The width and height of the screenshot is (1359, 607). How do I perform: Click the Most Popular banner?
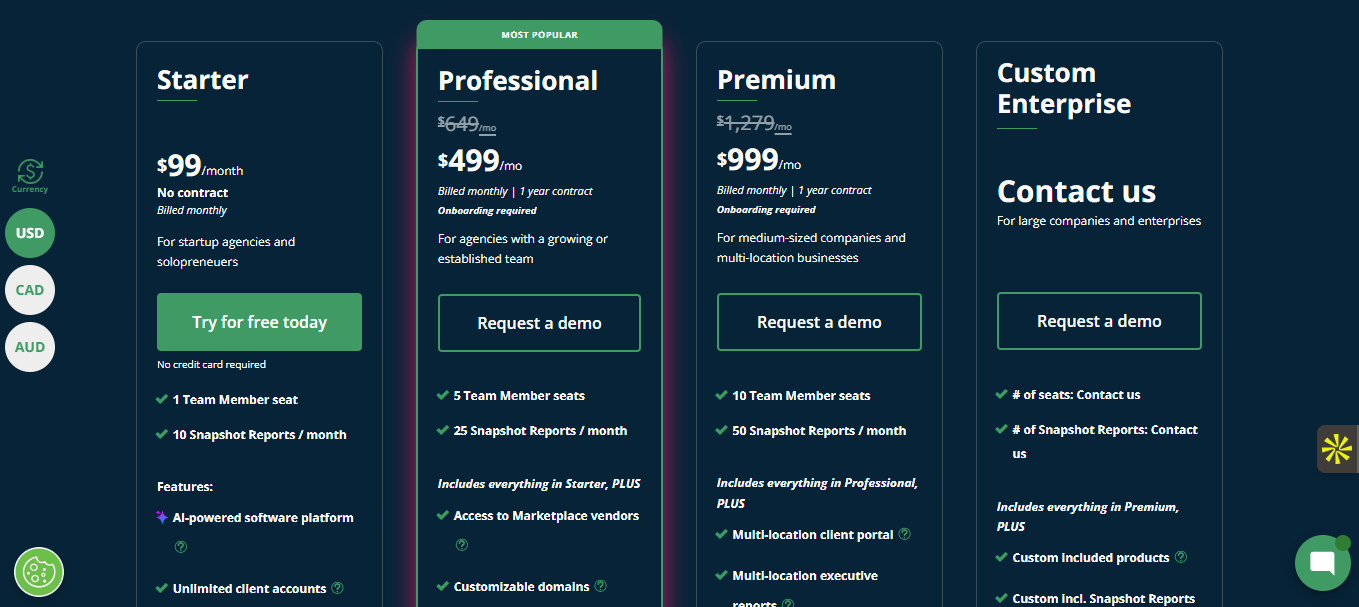(539, 35)
